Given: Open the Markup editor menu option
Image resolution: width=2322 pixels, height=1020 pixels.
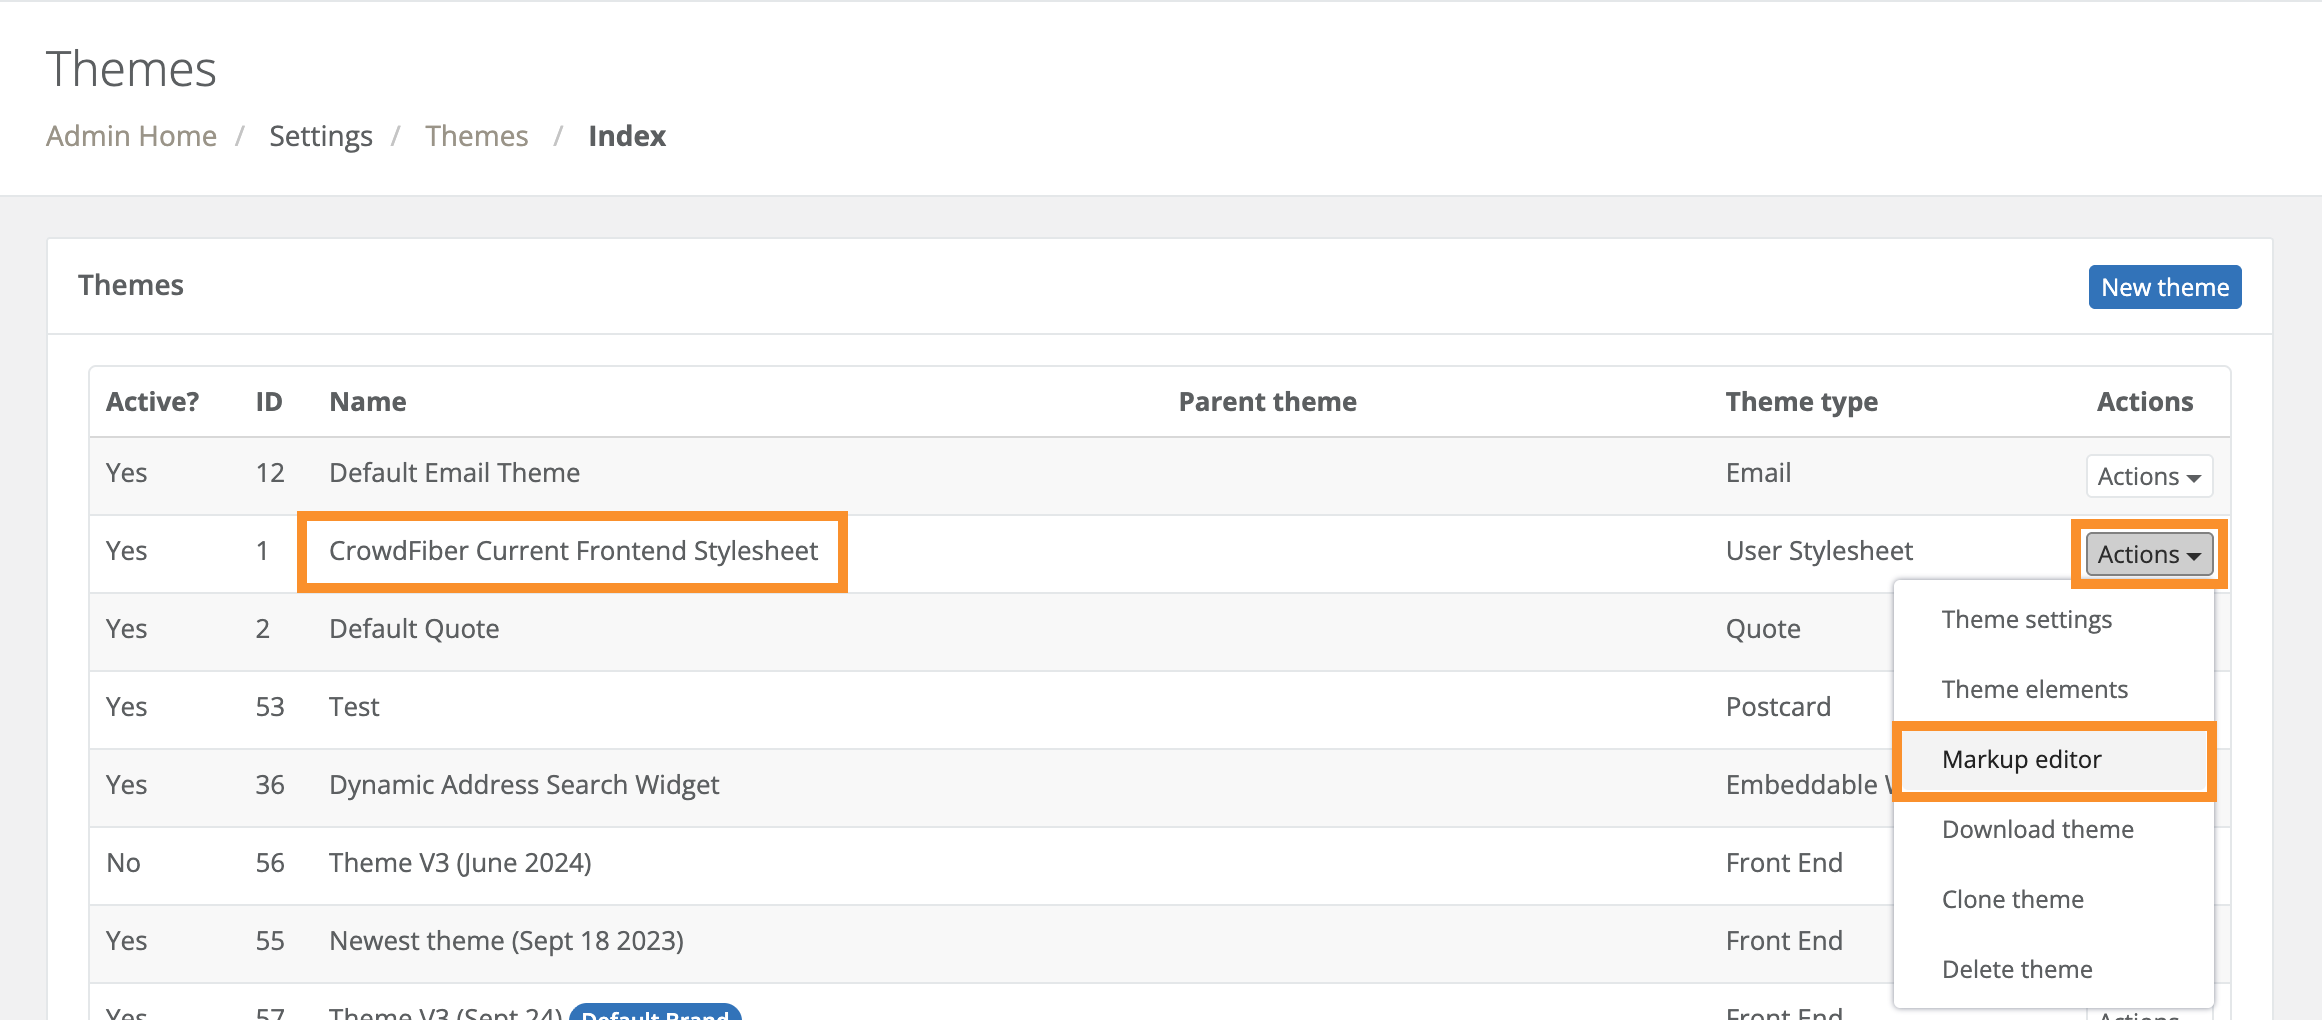Looking at the screenshot, I should click(2021, 760).
